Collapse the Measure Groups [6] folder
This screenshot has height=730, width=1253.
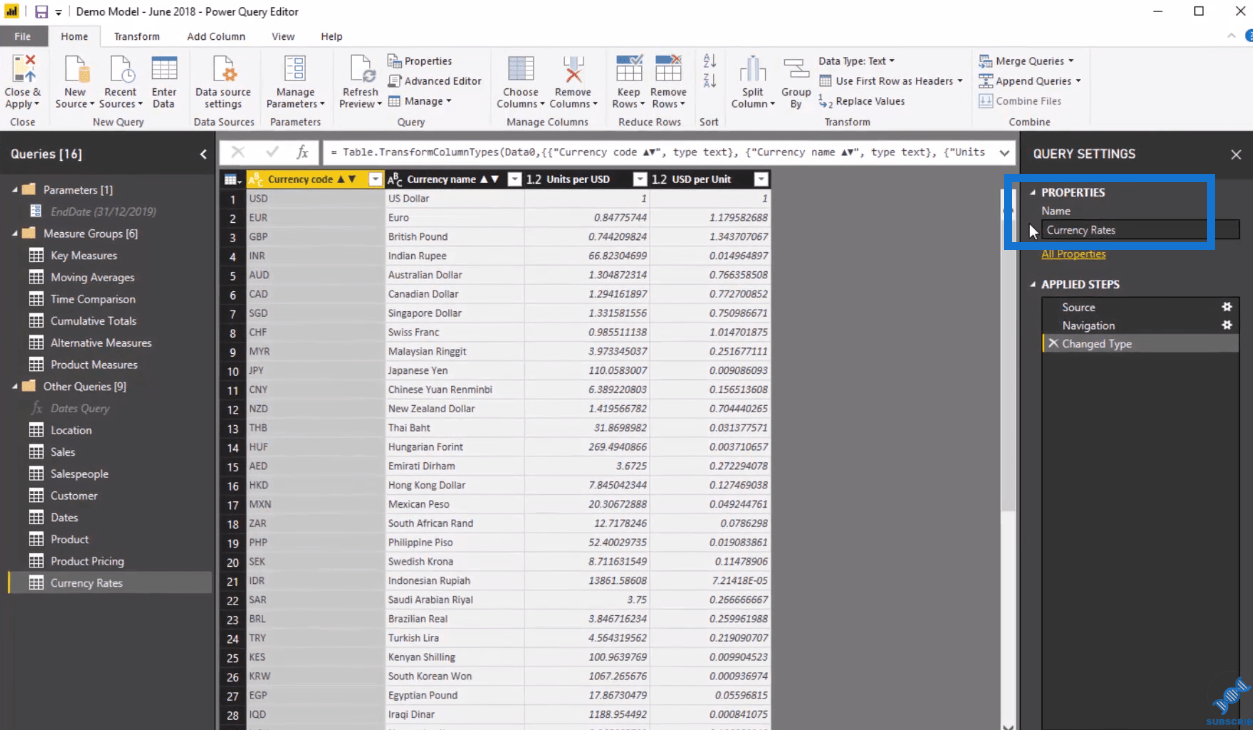(15, 234)
